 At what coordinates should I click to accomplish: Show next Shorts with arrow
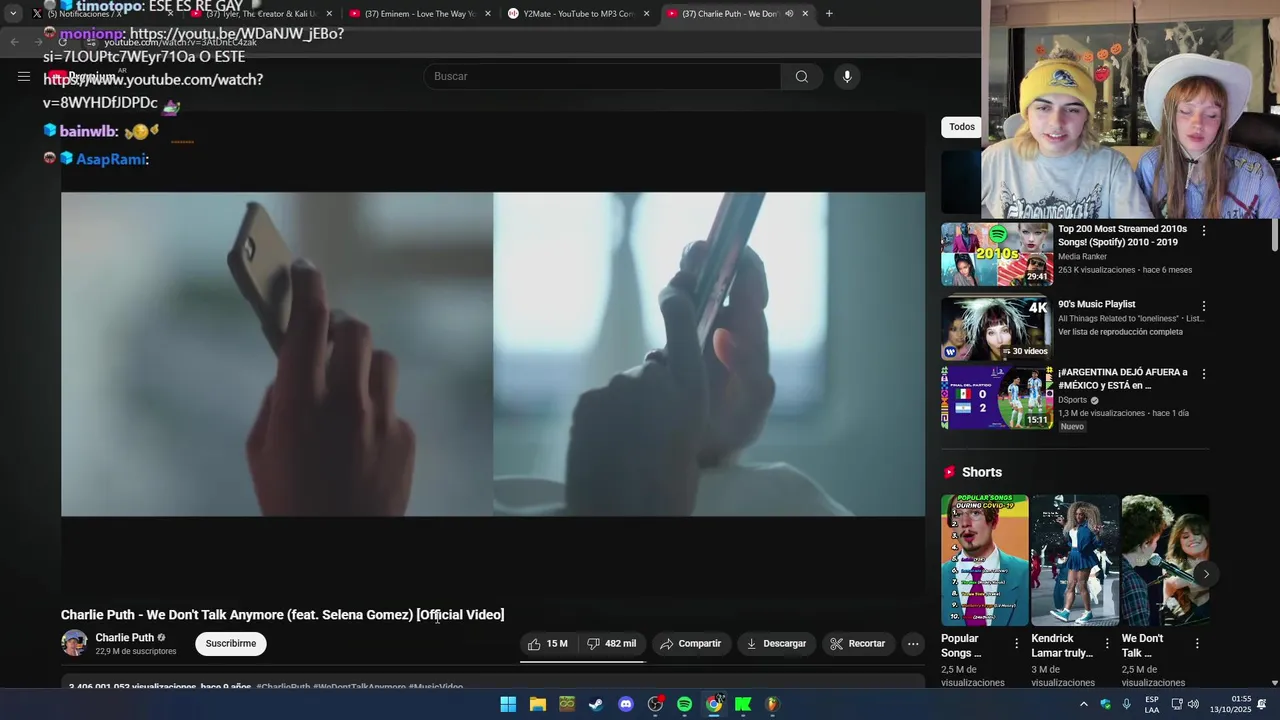click(x=1206, y=574)
